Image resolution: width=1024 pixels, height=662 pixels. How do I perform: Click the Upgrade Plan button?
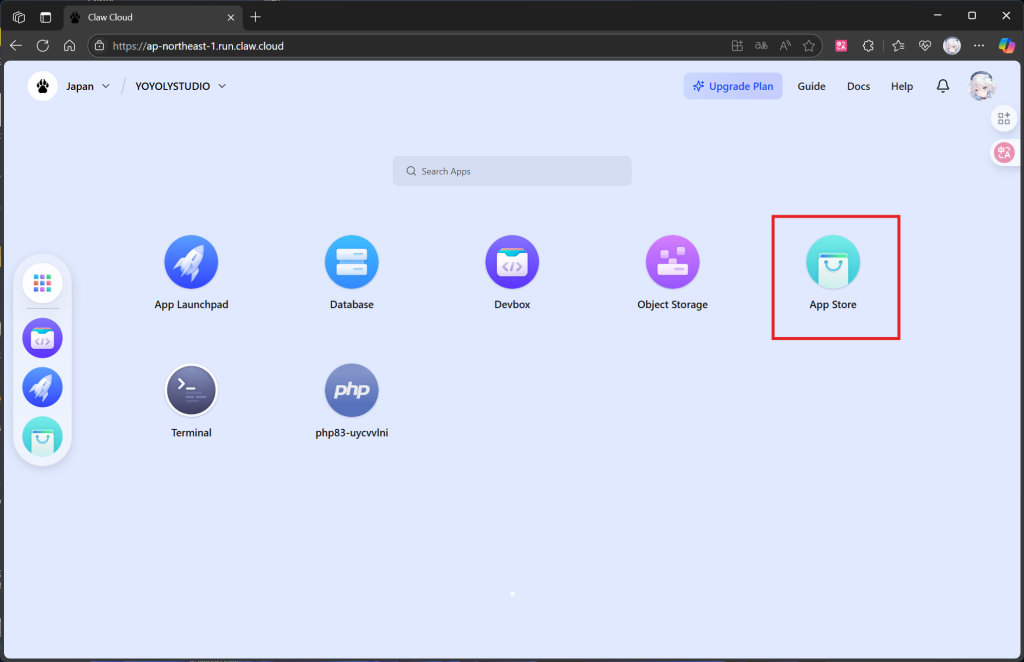pos(733,86)
